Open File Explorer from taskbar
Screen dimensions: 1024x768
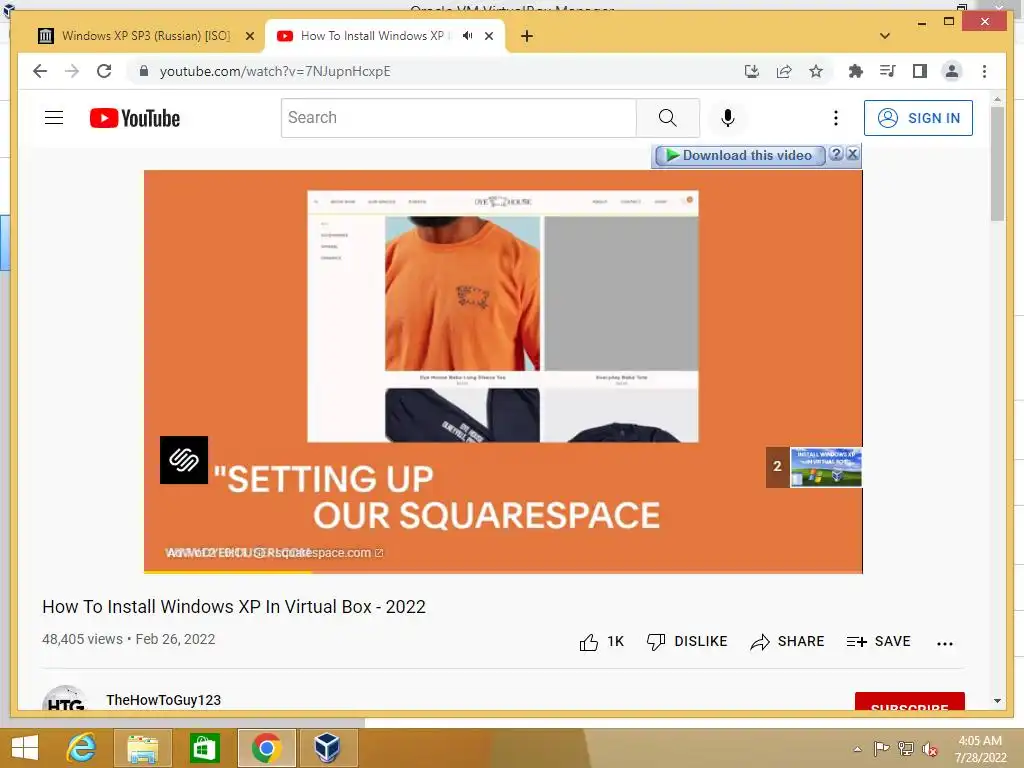click(143, 748)
